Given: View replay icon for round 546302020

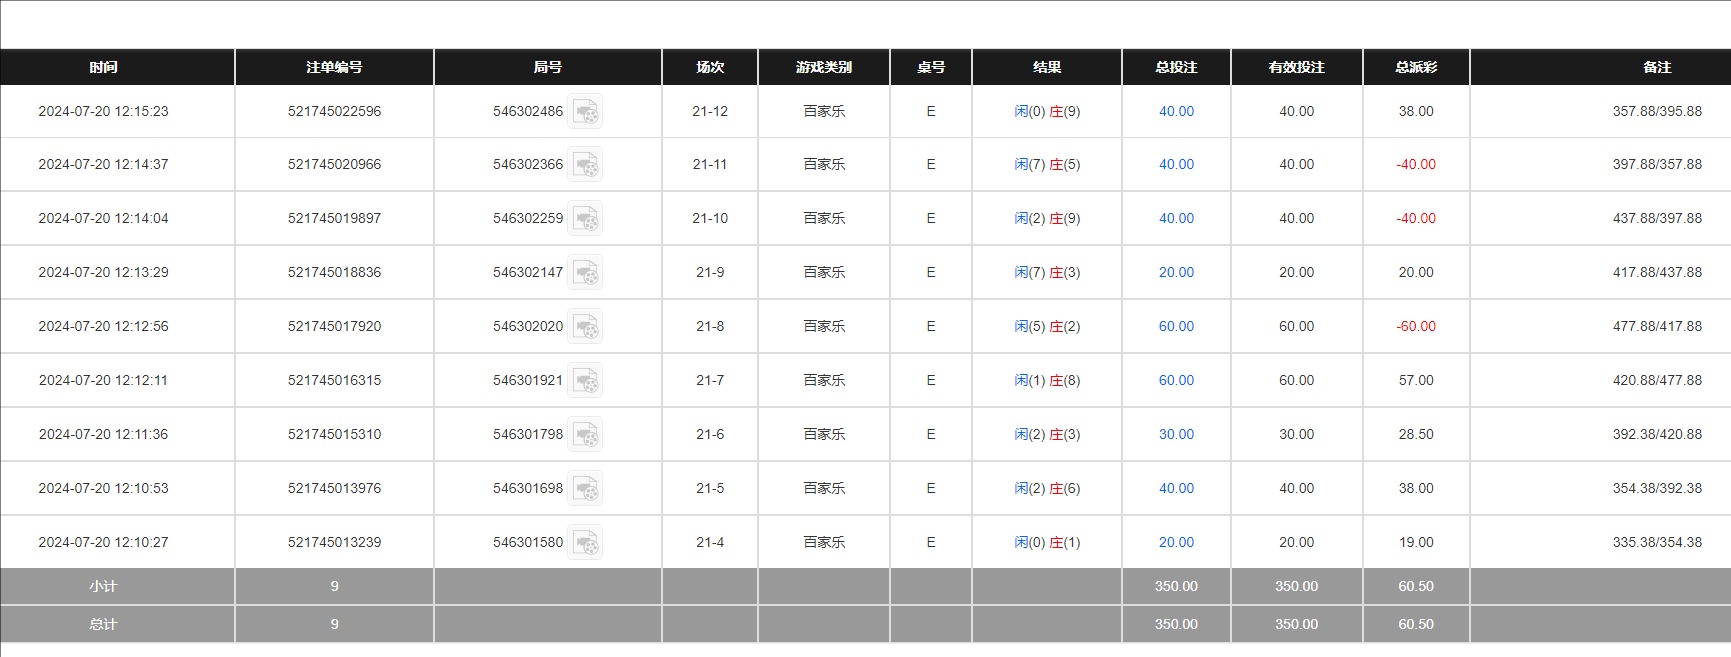Looking at the screenshot, I should click(x=586, y=327).
